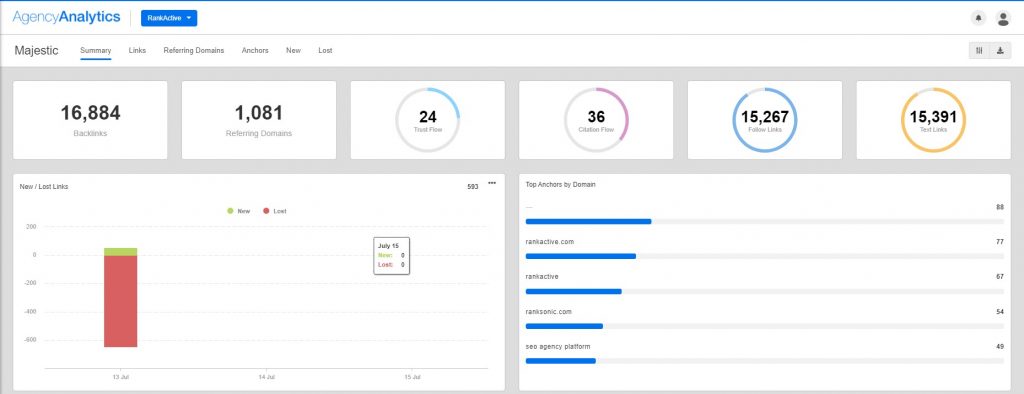The height and width of the screenshot is (394, 1024).
Task: Click the seo agency platform label
Action: tap(557, 346)
